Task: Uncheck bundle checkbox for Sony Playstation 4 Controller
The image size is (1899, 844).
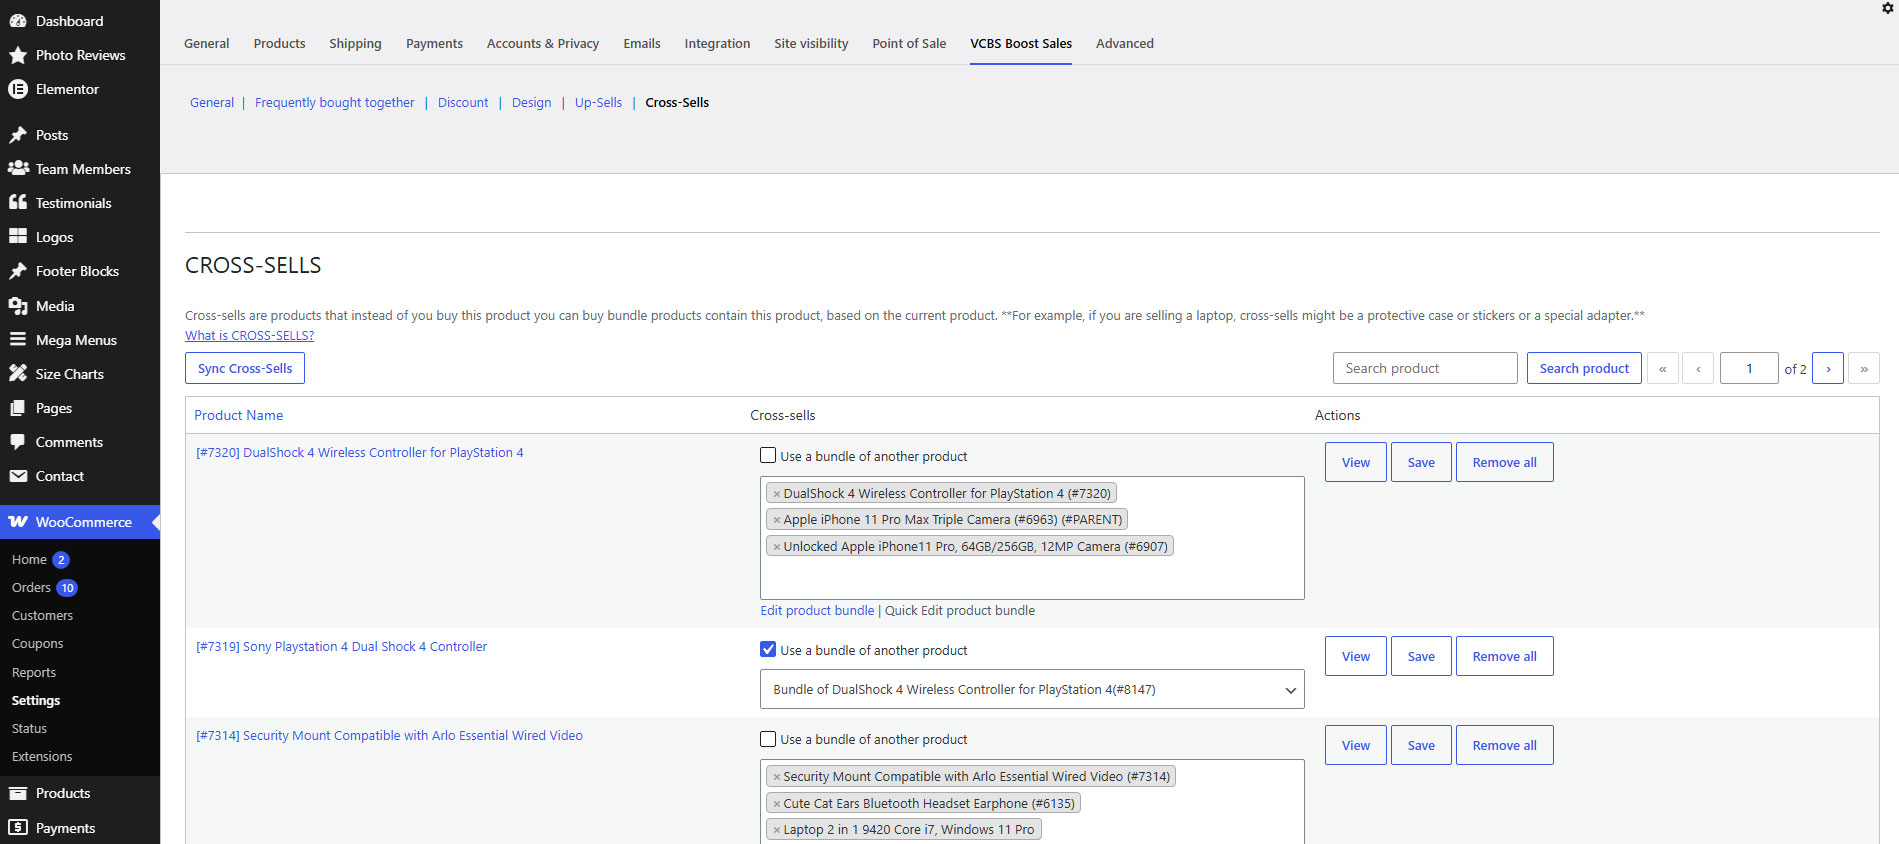Action: click(768, 650)
